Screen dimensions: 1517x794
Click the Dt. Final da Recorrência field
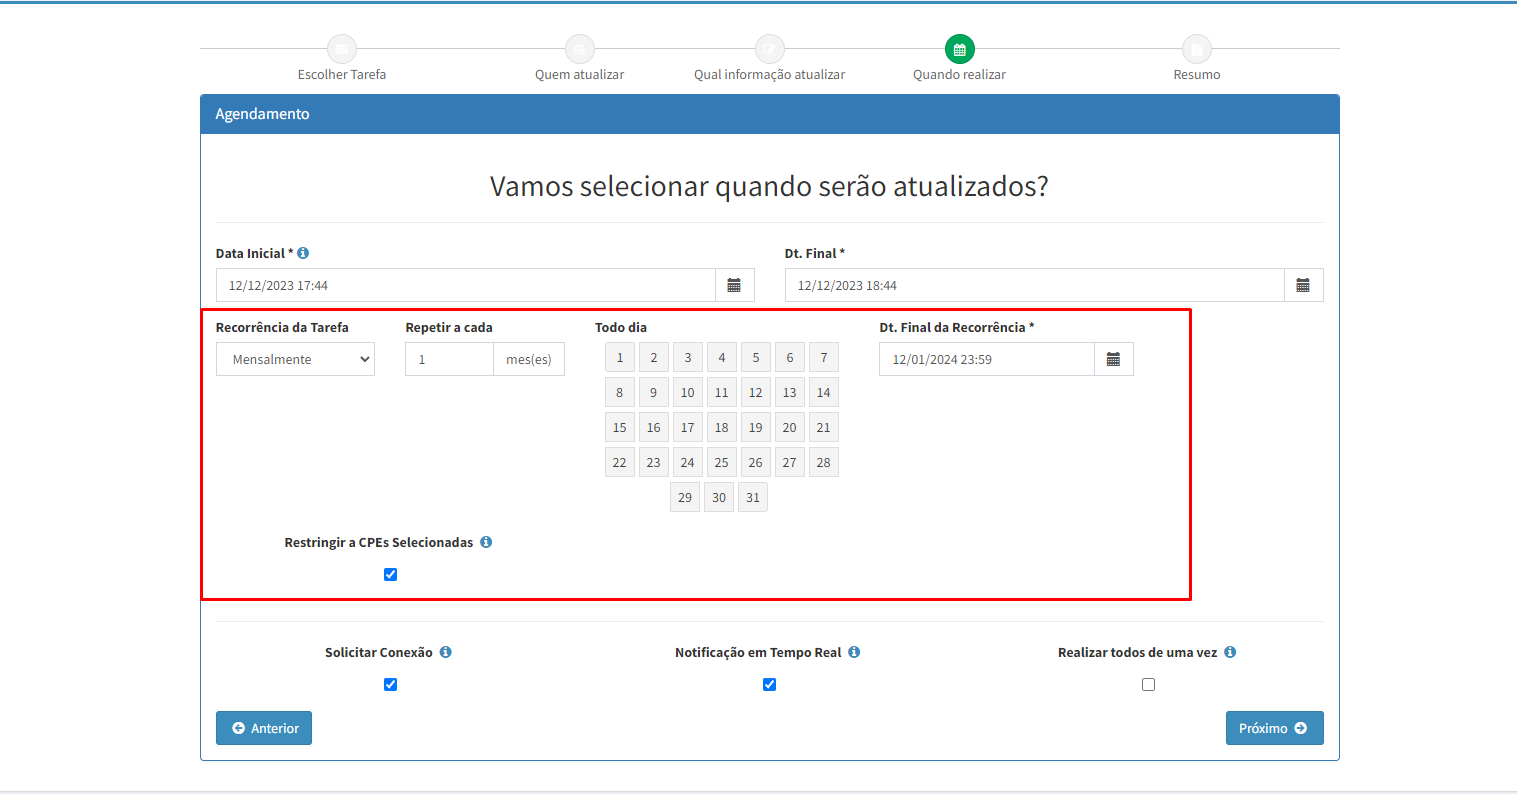pyautogui.click(x=987, y=359)
